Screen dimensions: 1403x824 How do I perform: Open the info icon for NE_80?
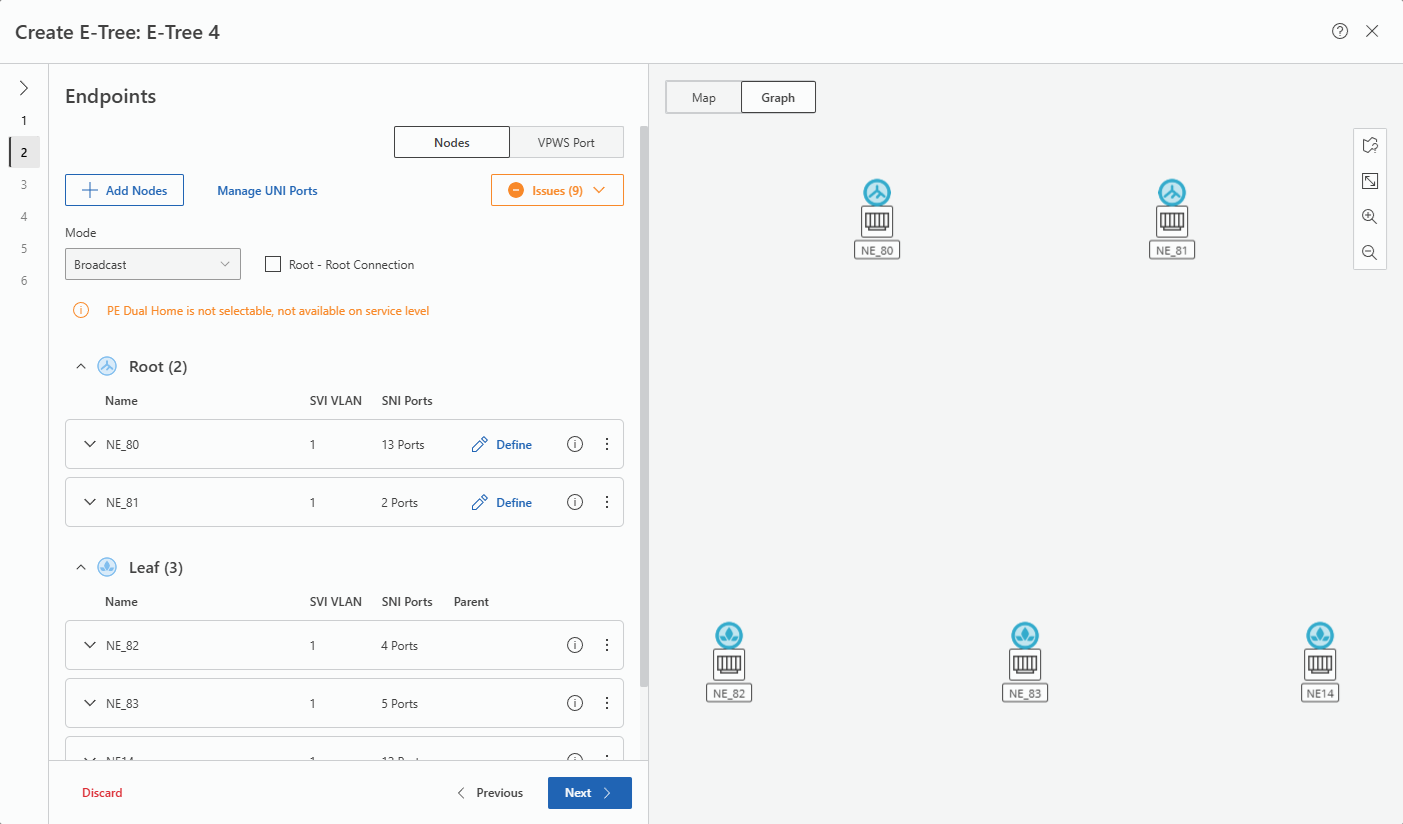tap(575, 445)
